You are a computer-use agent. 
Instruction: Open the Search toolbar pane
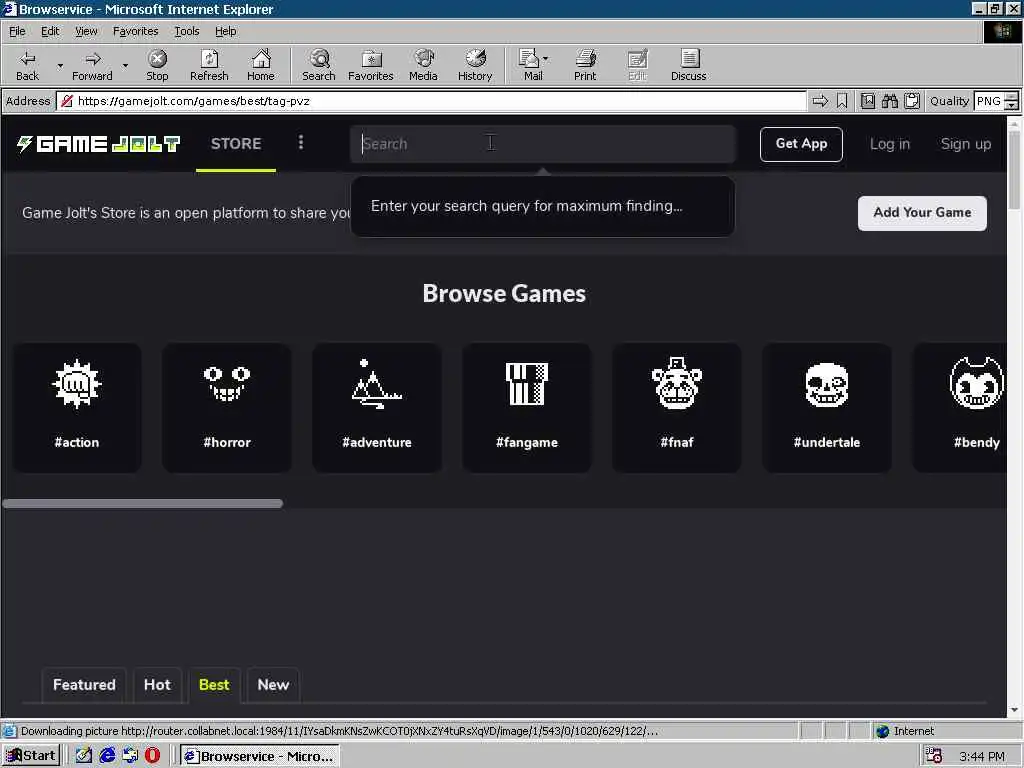click(x=319, y=65)
